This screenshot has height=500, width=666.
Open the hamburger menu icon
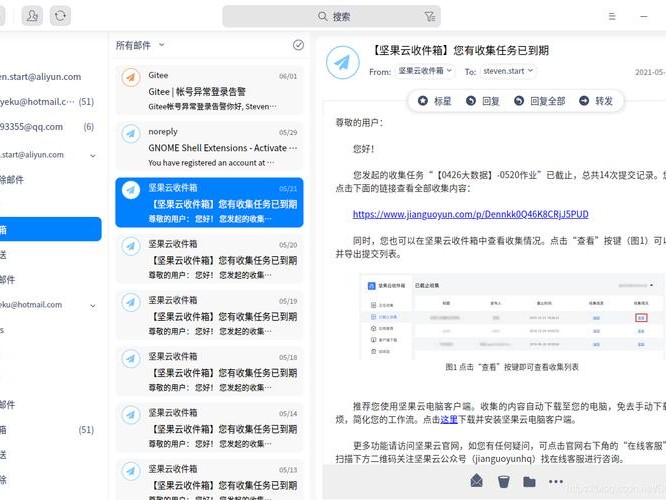point(612,16)
